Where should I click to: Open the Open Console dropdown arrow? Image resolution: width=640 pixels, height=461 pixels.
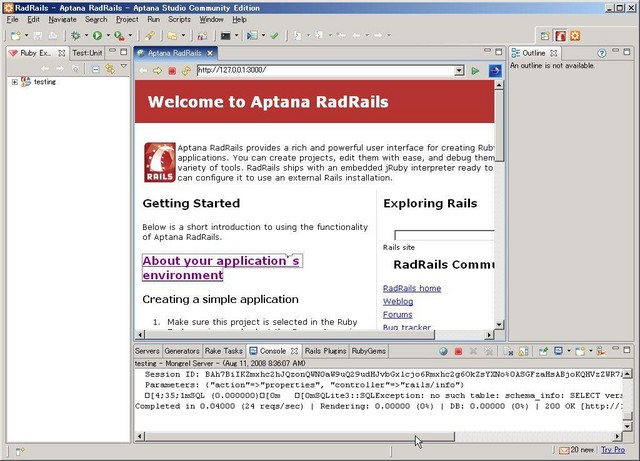591,351
